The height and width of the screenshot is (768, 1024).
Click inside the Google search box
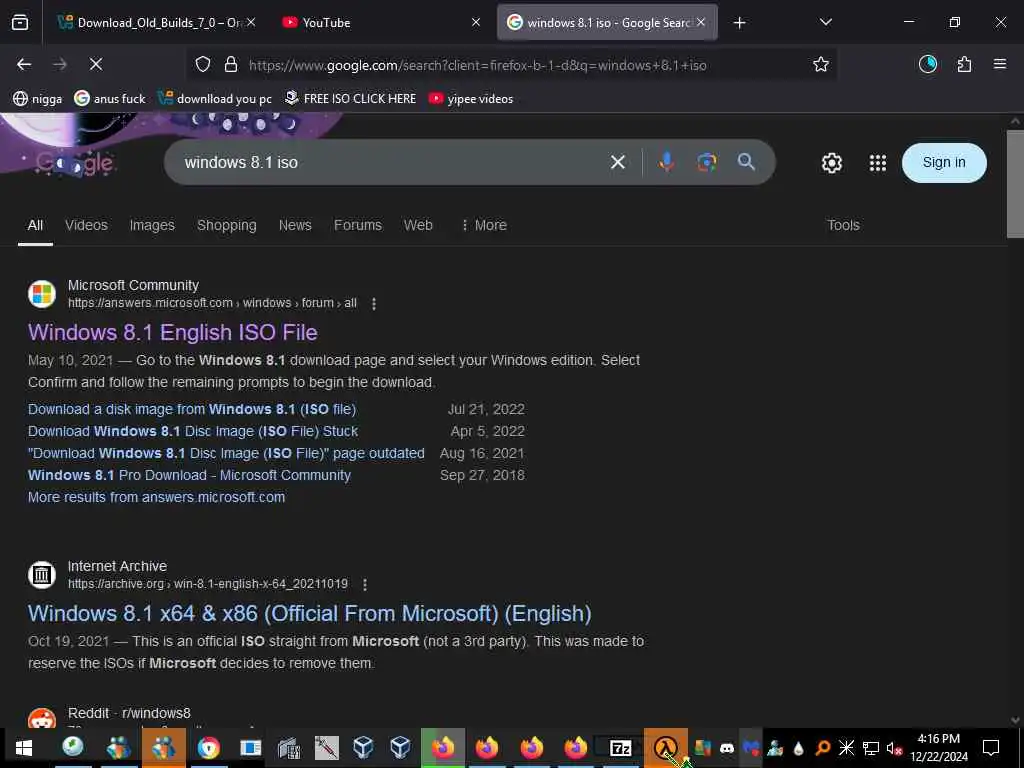pyautogui.click(x=392, y=162)
